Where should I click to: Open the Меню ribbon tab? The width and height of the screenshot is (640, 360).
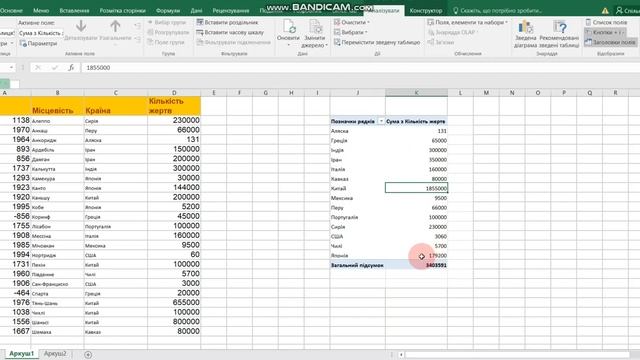pyautogui.click(x=41, y=11)
